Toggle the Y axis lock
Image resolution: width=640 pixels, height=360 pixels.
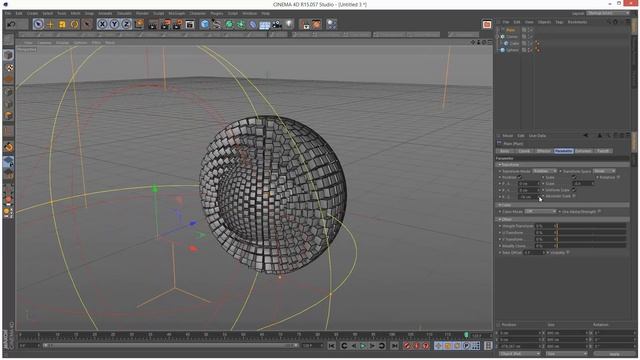tap(115, 24)
